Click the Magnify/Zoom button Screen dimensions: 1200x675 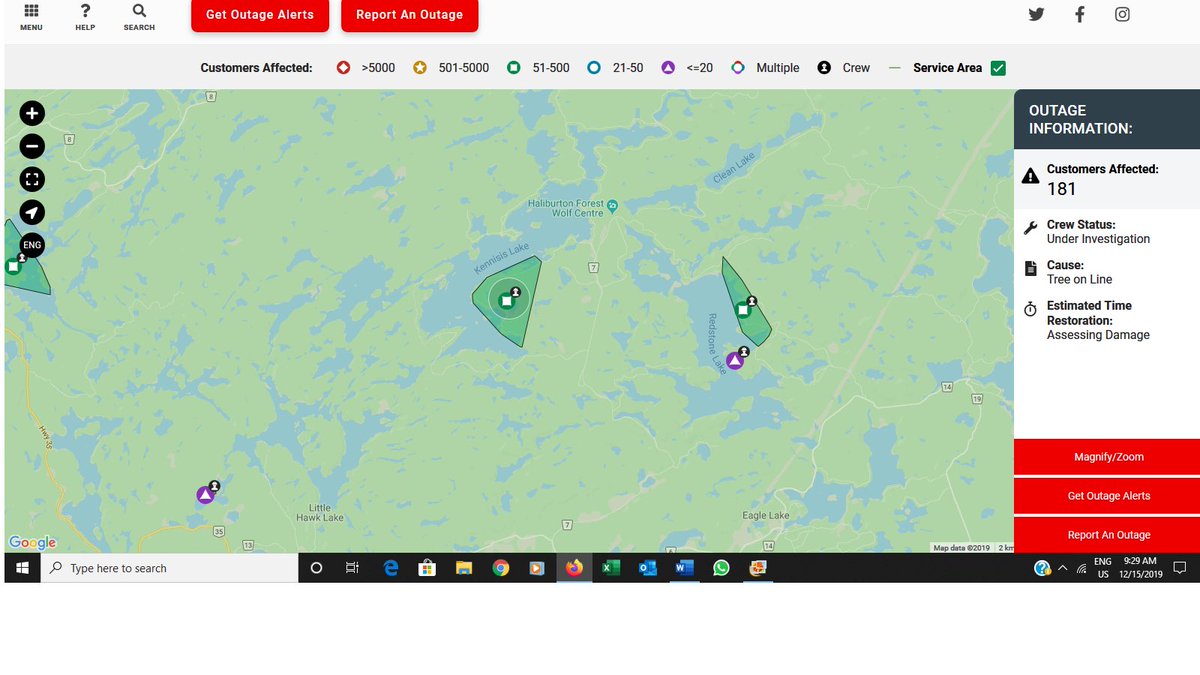(x=1108, y=457)
